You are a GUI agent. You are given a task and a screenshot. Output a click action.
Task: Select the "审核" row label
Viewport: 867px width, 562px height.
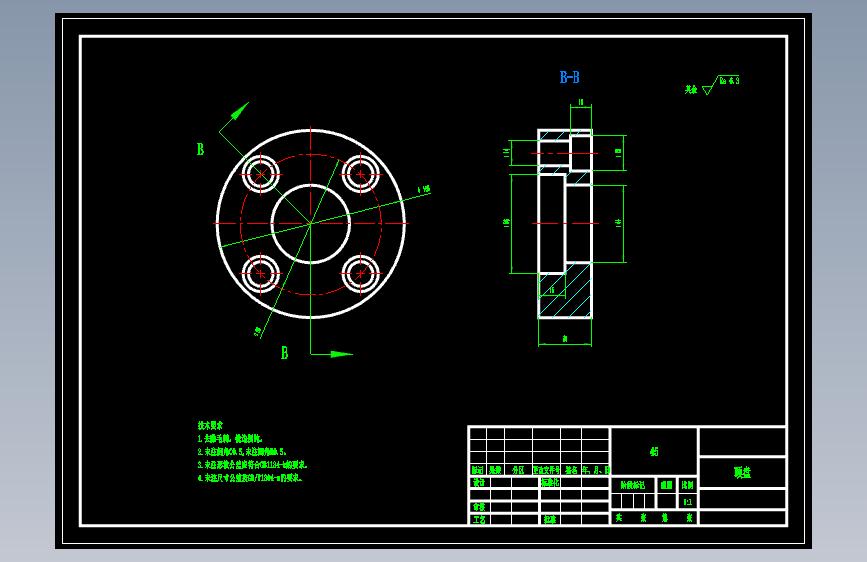(x=479, y=507)
